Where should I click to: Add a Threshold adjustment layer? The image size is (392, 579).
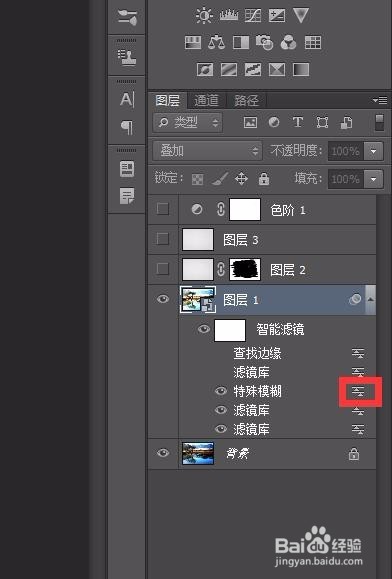click(253, 69)
